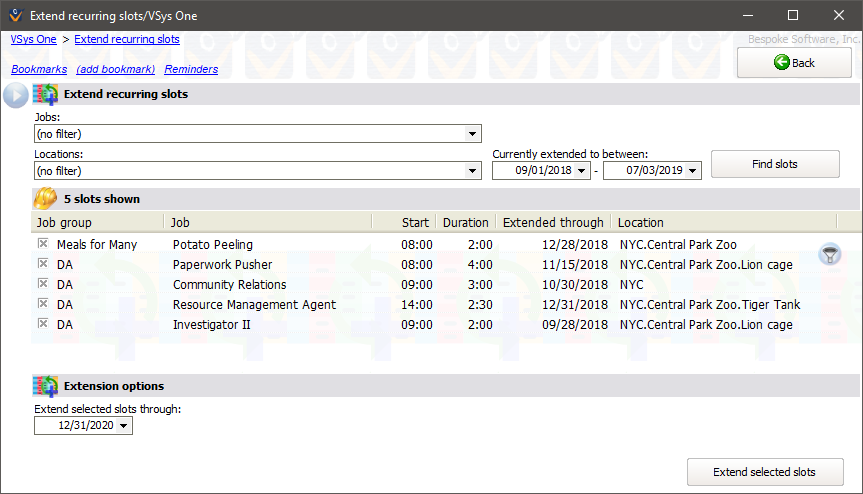863x494 pixels.
Task: Open the Reminders link
Action: click(191, 69)
